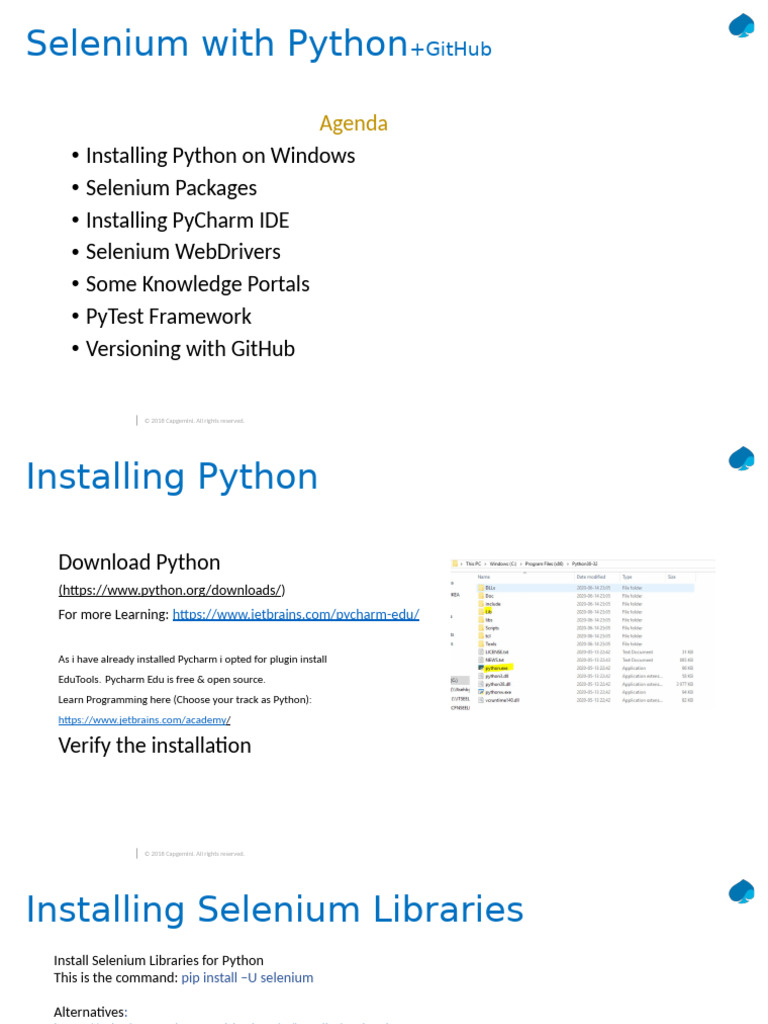Image resolution: width=768 pixels, height=1024 pixels.
Task: Click the 'Alternatives:' label
Action: [90, 1012]
